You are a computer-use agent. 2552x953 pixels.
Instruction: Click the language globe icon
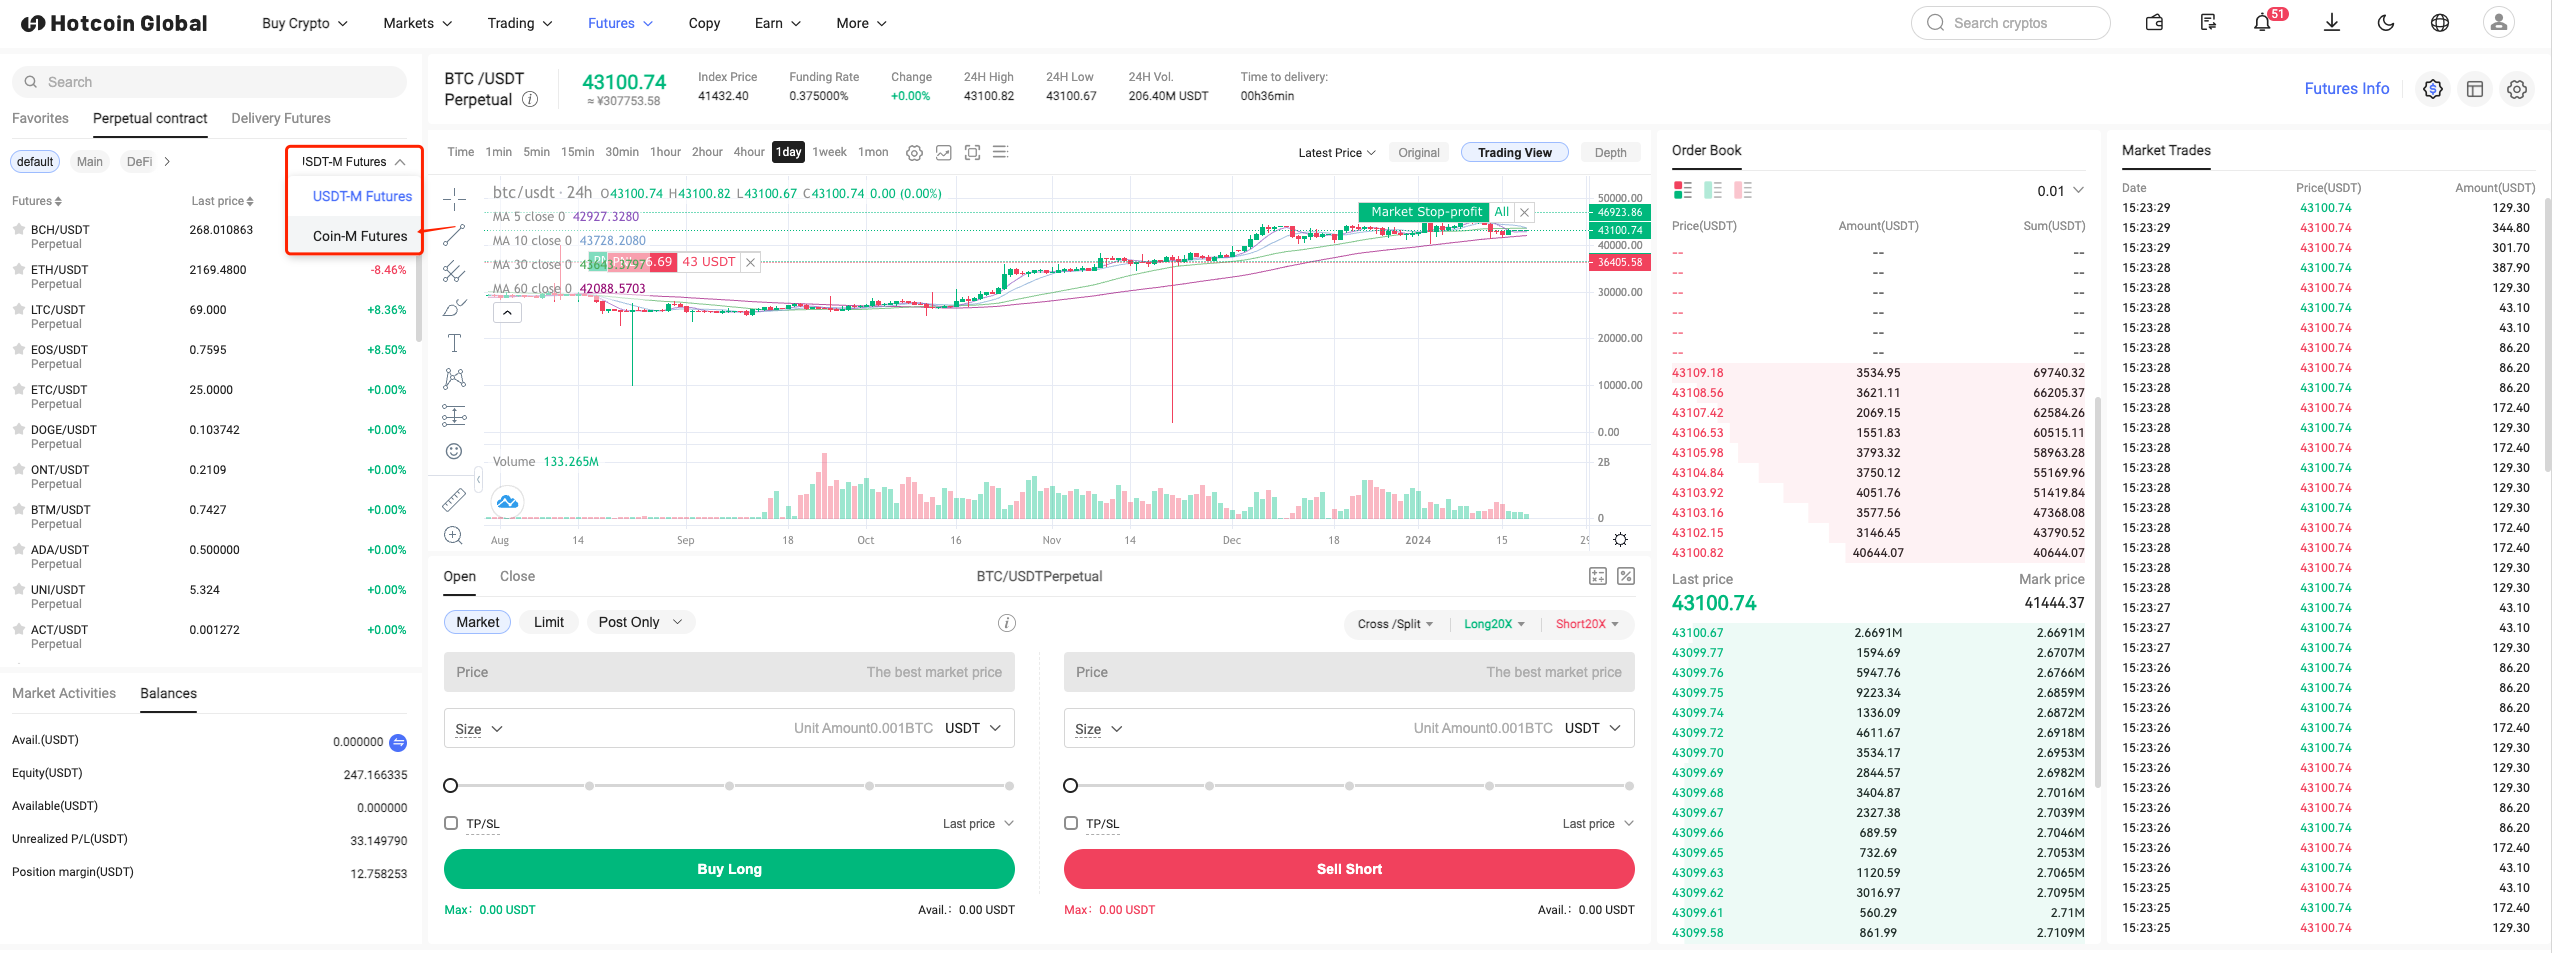(x=2440, y=23)
